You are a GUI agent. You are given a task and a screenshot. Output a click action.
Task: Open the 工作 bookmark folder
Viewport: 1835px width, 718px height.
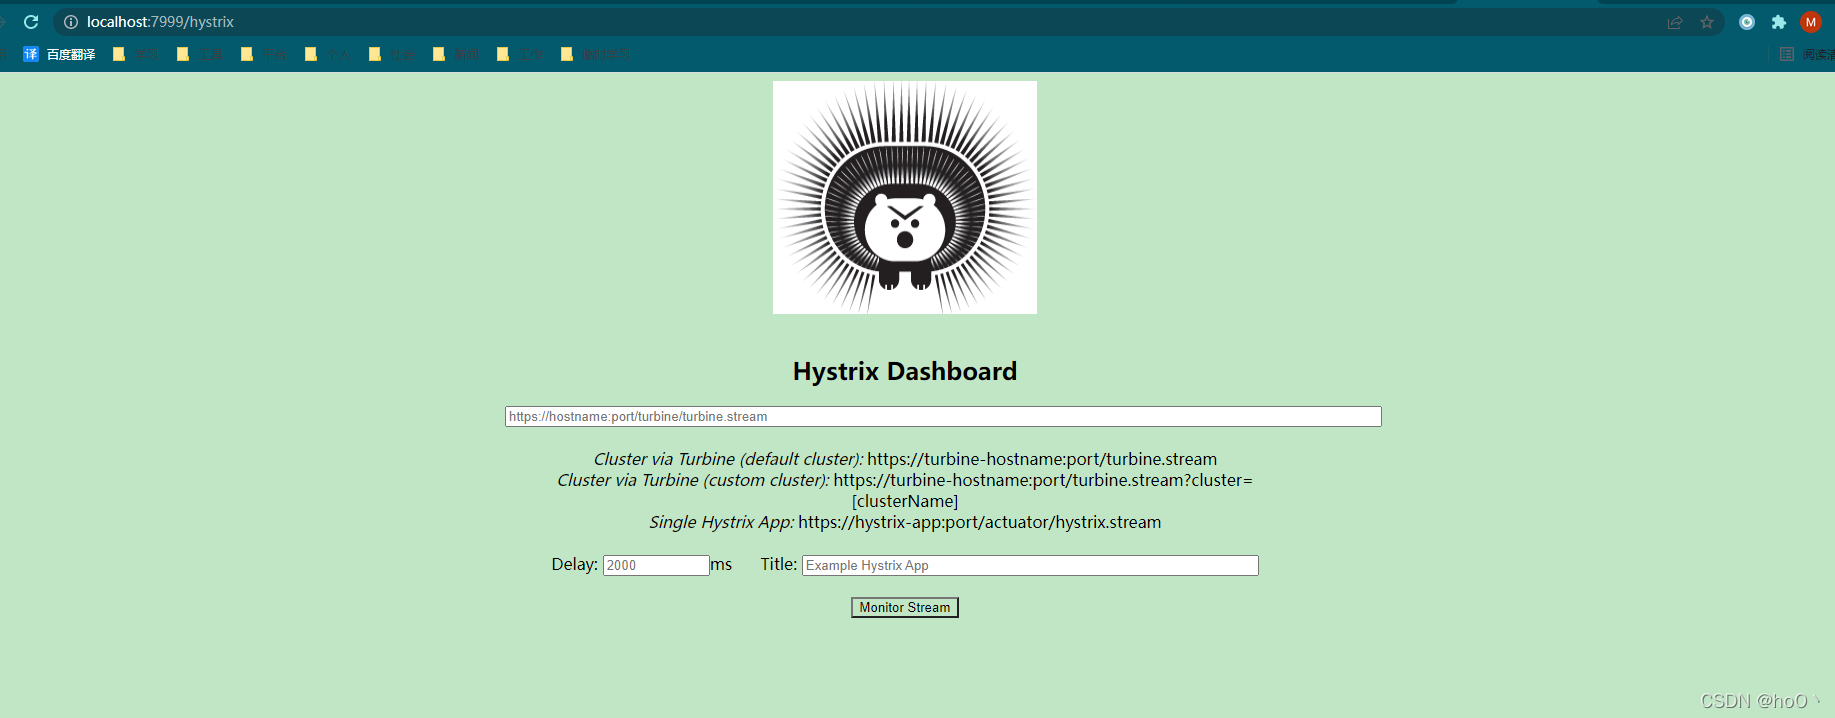pyautogui.click(x=520, y=54)
